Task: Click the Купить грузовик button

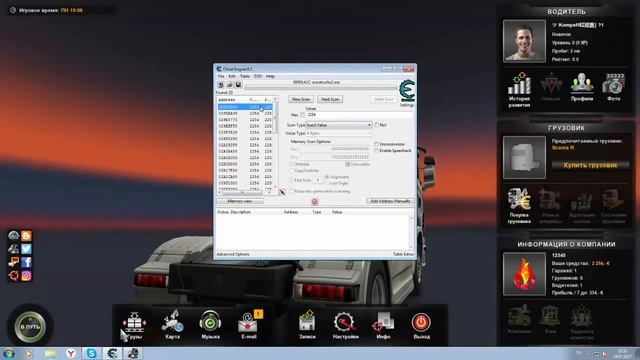Action: point(590,165)
